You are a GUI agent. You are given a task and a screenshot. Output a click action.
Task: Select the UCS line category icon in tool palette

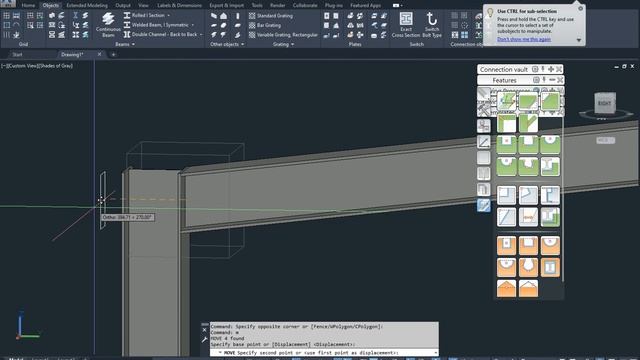coord(484,142)
